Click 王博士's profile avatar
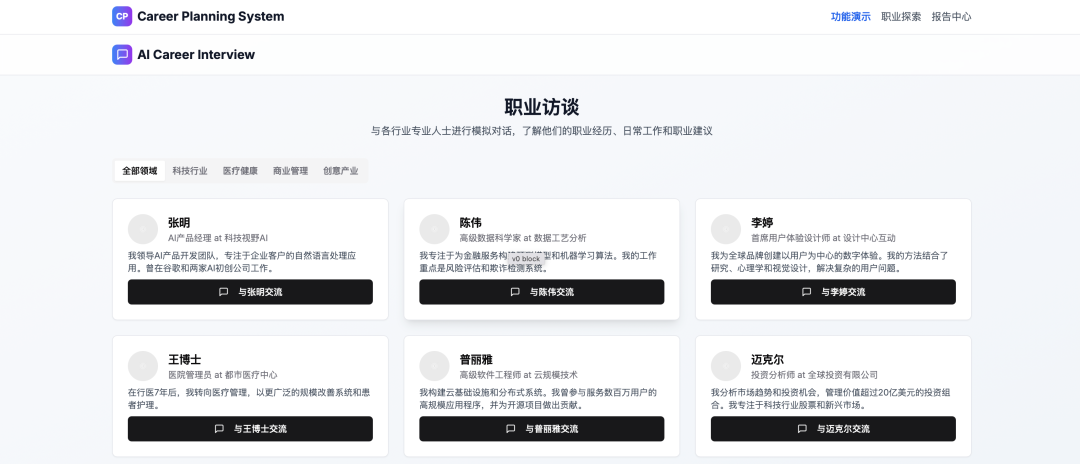The height and width of the screenshot is (464, 1080). (143, 366)
